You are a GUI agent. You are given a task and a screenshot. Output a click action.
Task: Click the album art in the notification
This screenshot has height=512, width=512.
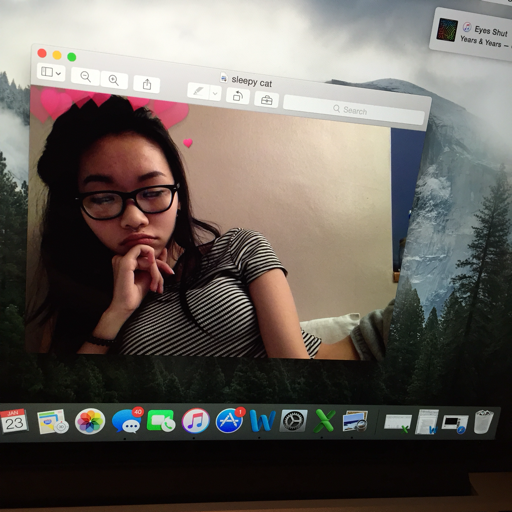click(447, 29)
